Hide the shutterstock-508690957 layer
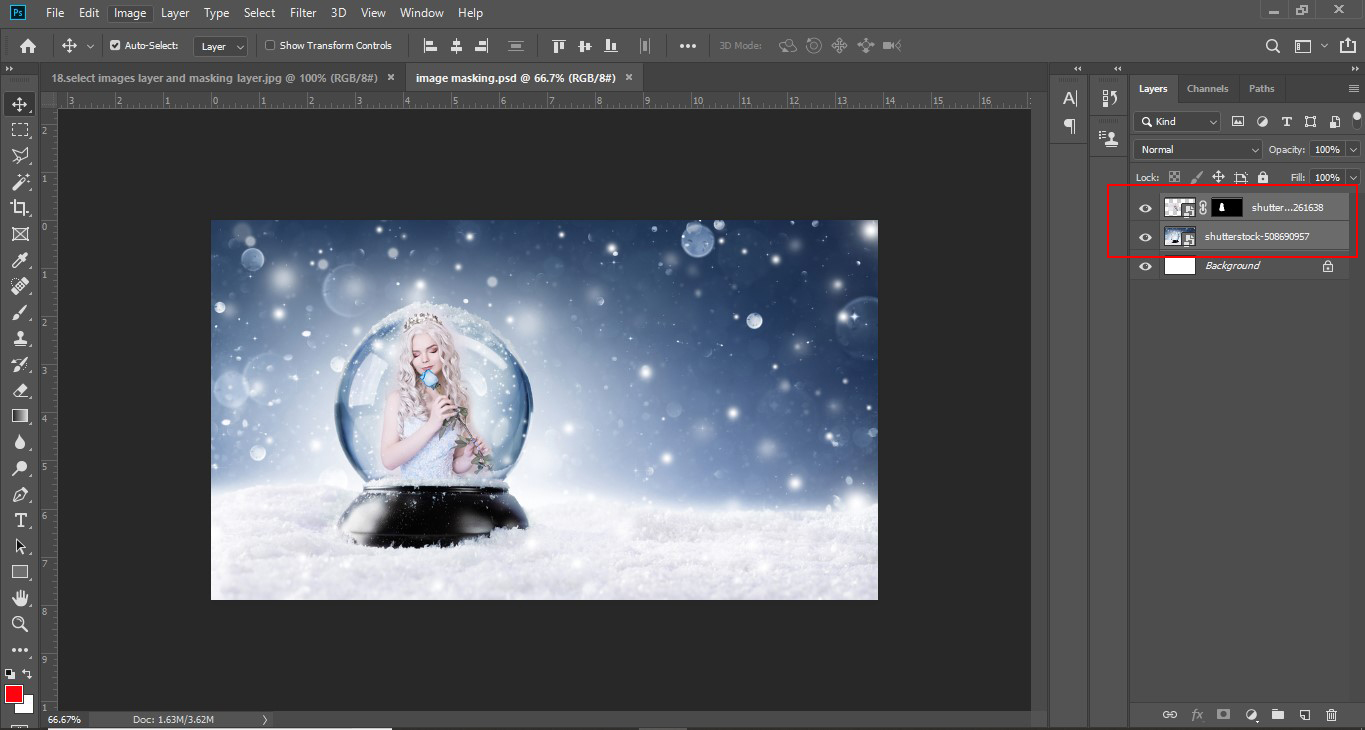 [1146, 237]
